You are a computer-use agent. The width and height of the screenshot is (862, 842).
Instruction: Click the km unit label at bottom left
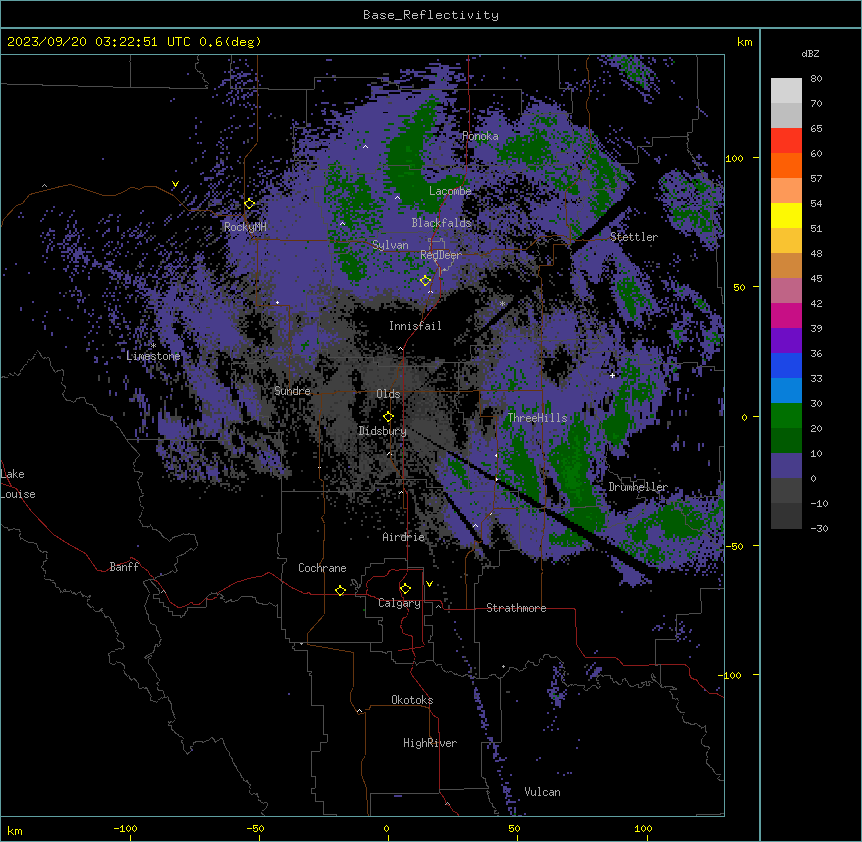coord(15,831)
